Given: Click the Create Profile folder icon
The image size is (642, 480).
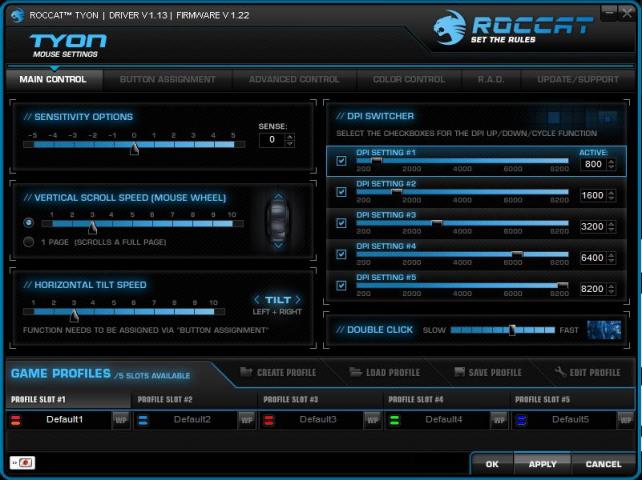Looking at the screenshot, I should [246, 372].
